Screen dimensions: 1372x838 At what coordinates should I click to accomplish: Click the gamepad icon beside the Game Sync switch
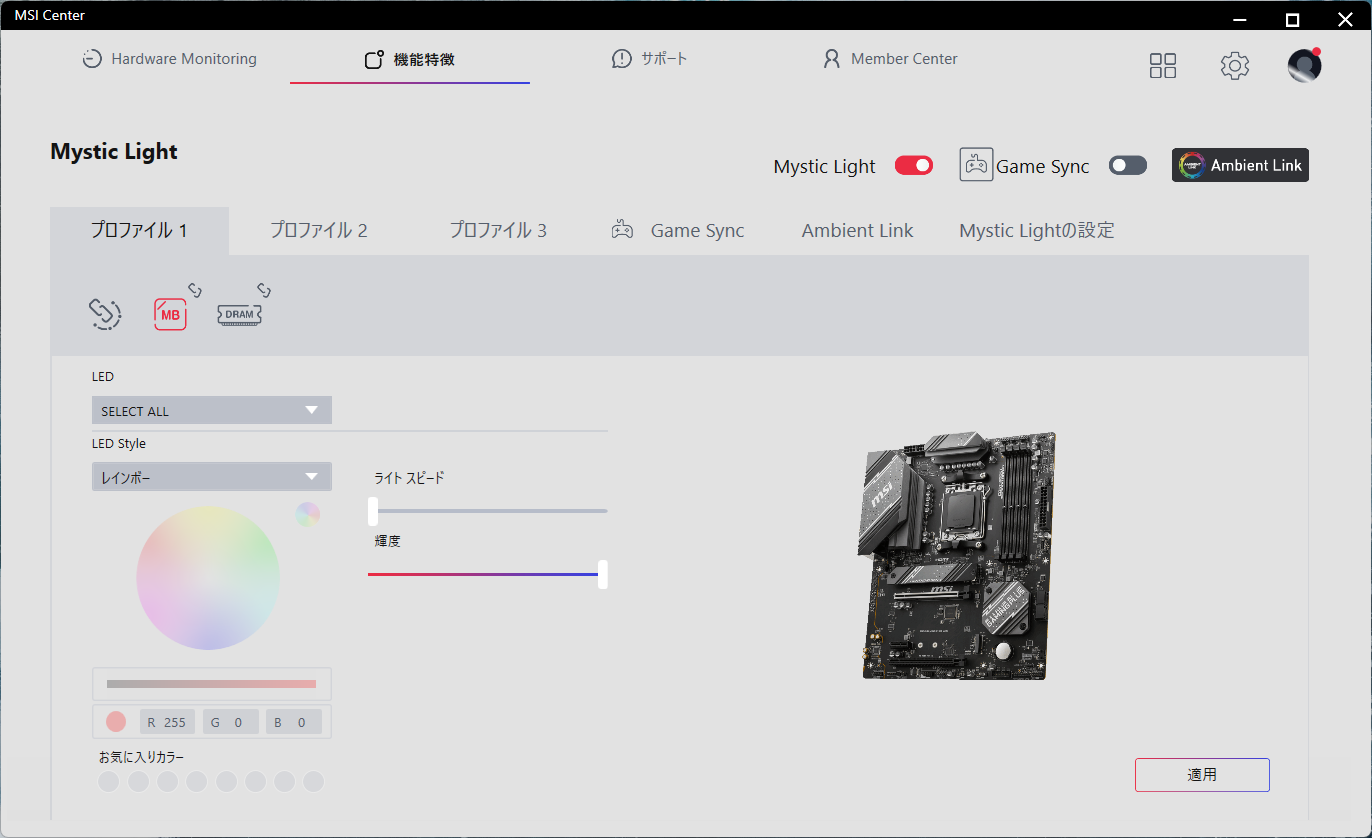pyautogui.click(x=976, y=164)
